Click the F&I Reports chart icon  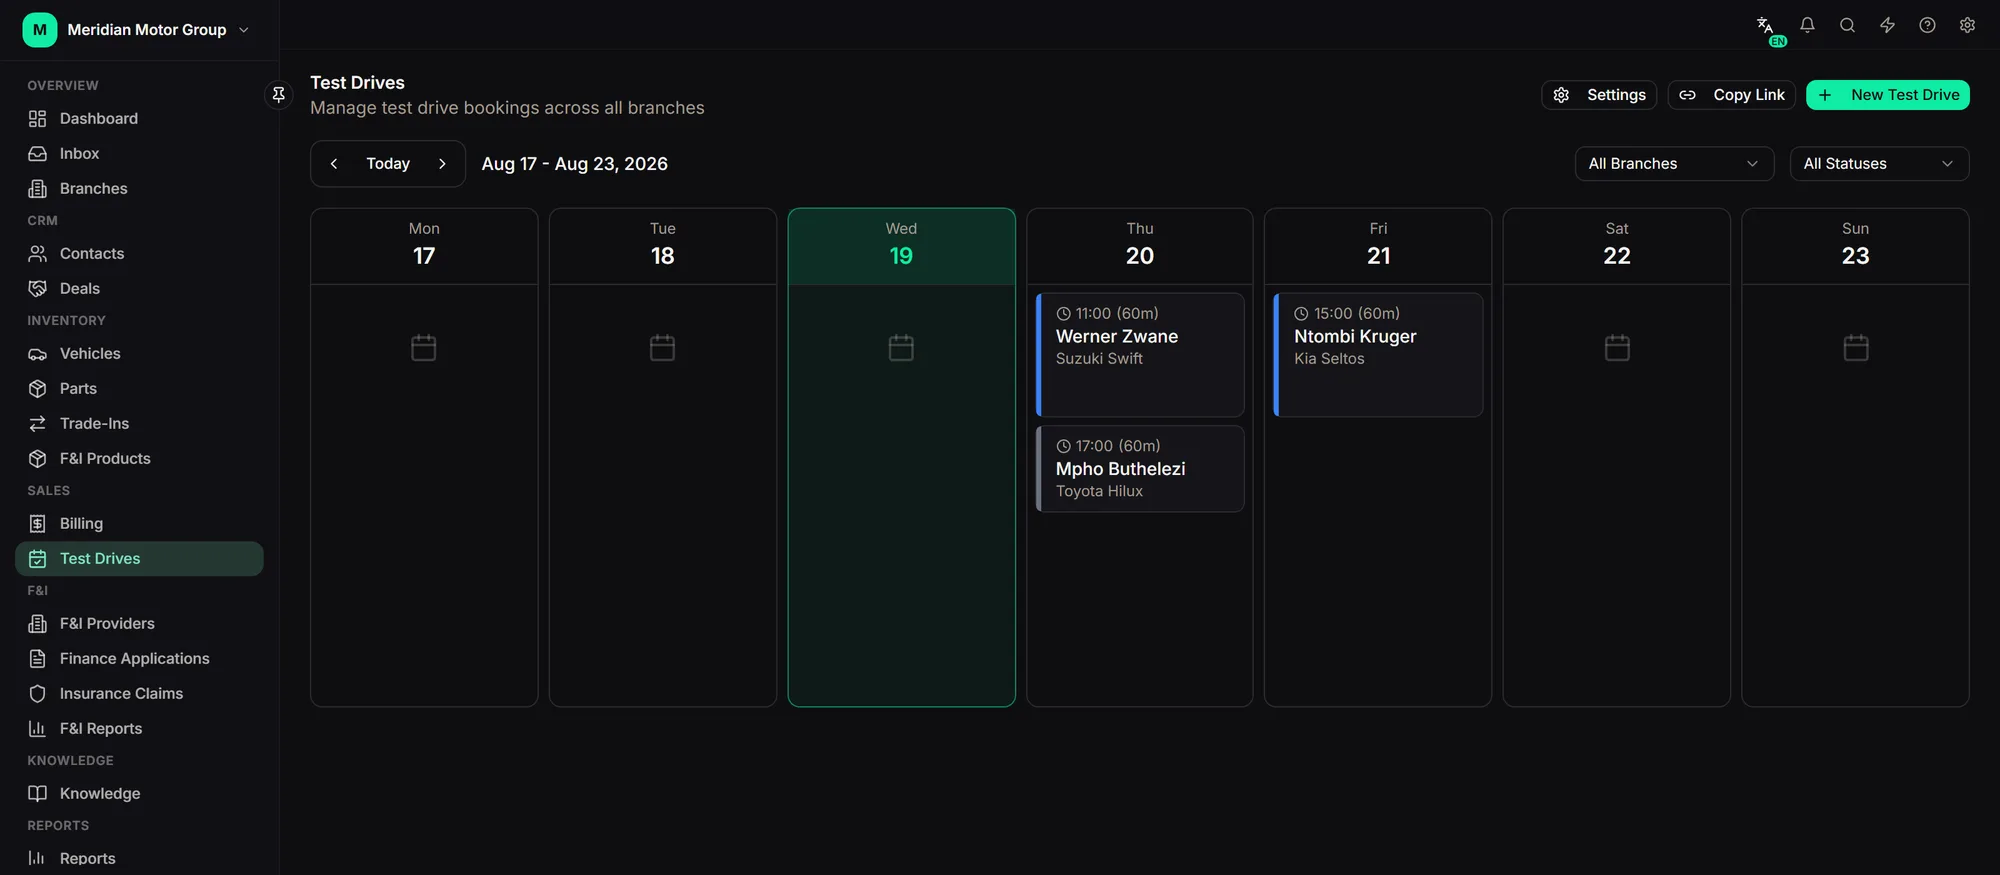(37, 729)
